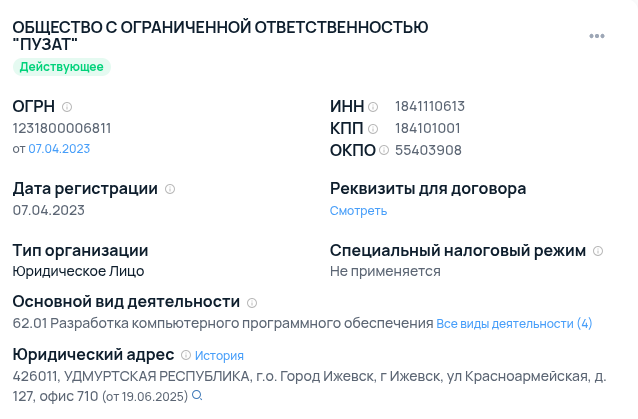Viewport: 638px width, 419px height.
Task: Click the ОГРН number 1231800006811
Action: (x=62, y=129)
